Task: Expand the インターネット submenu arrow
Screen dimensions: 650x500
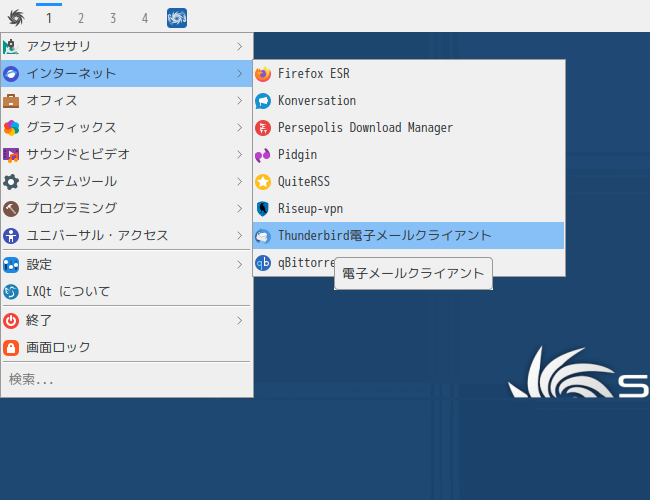Action: tap(240, 74)
